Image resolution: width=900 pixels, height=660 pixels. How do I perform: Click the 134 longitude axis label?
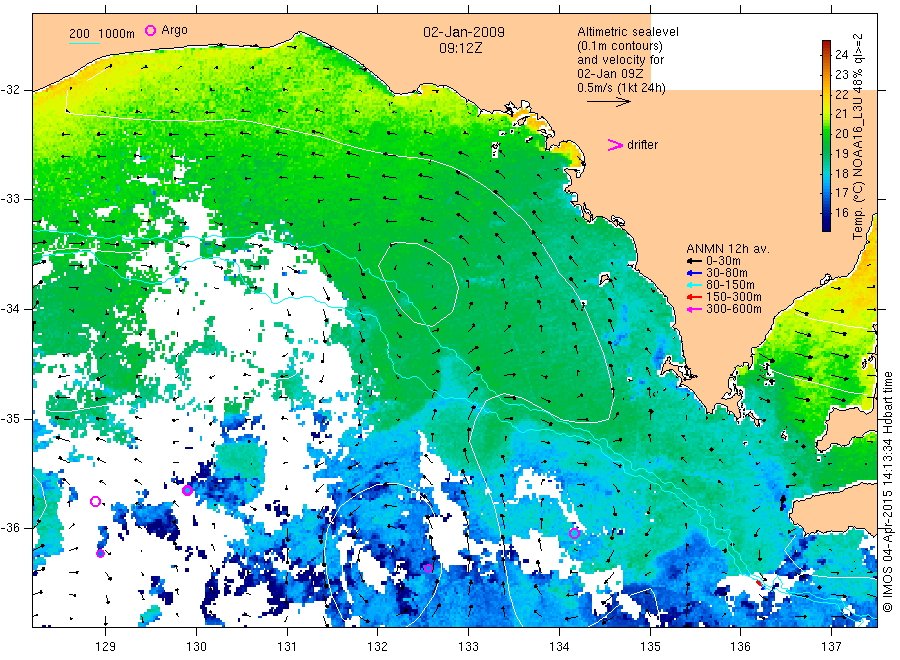point(559,647)
